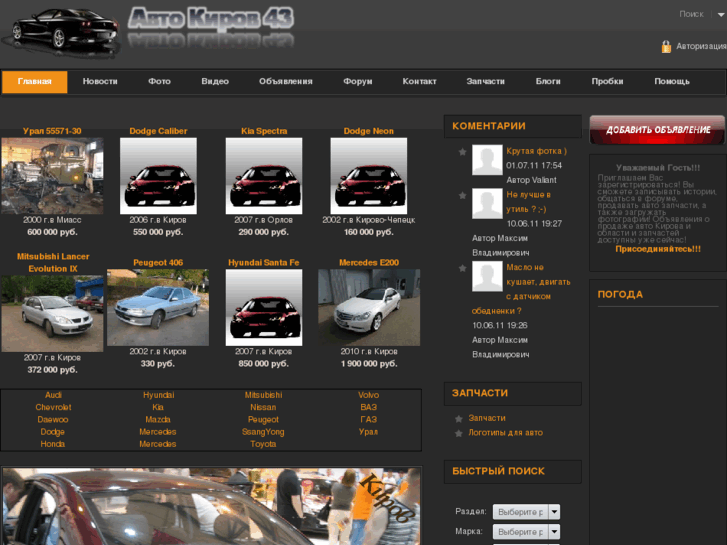Click the Mitsubishi Lancer Evolution IX title

tap(53, 262)
